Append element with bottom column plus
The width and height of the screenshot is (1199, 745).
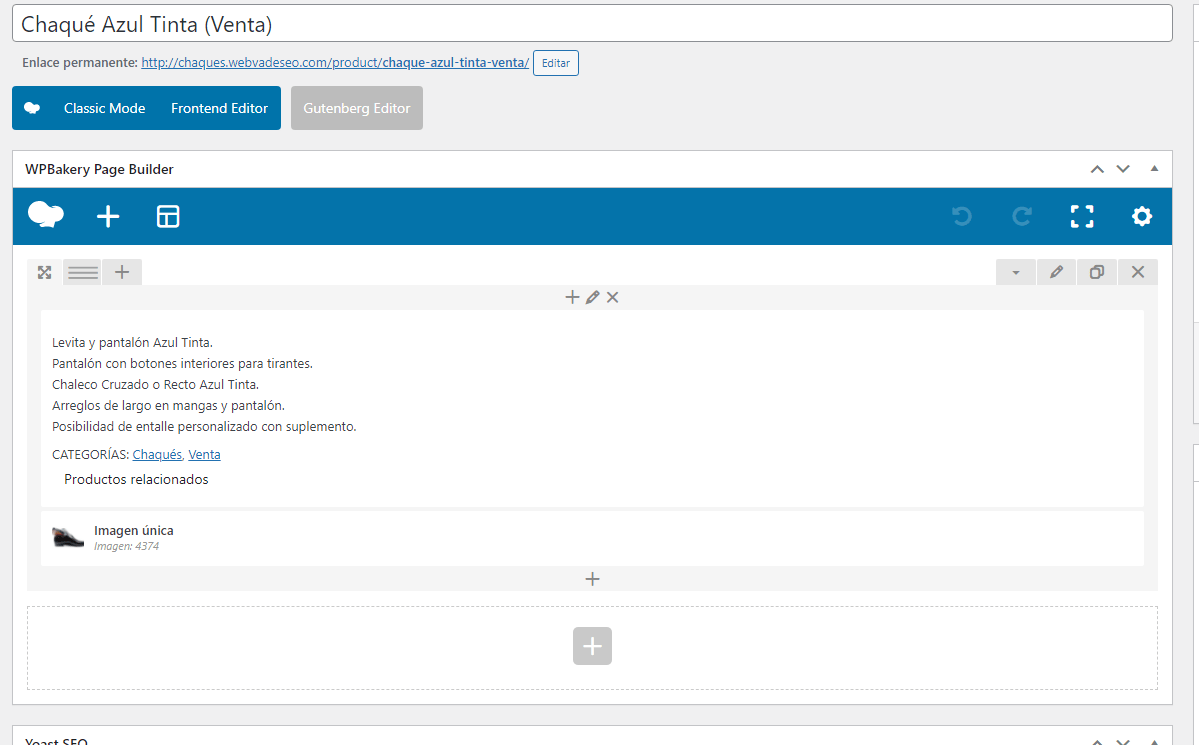coord(592,579)
